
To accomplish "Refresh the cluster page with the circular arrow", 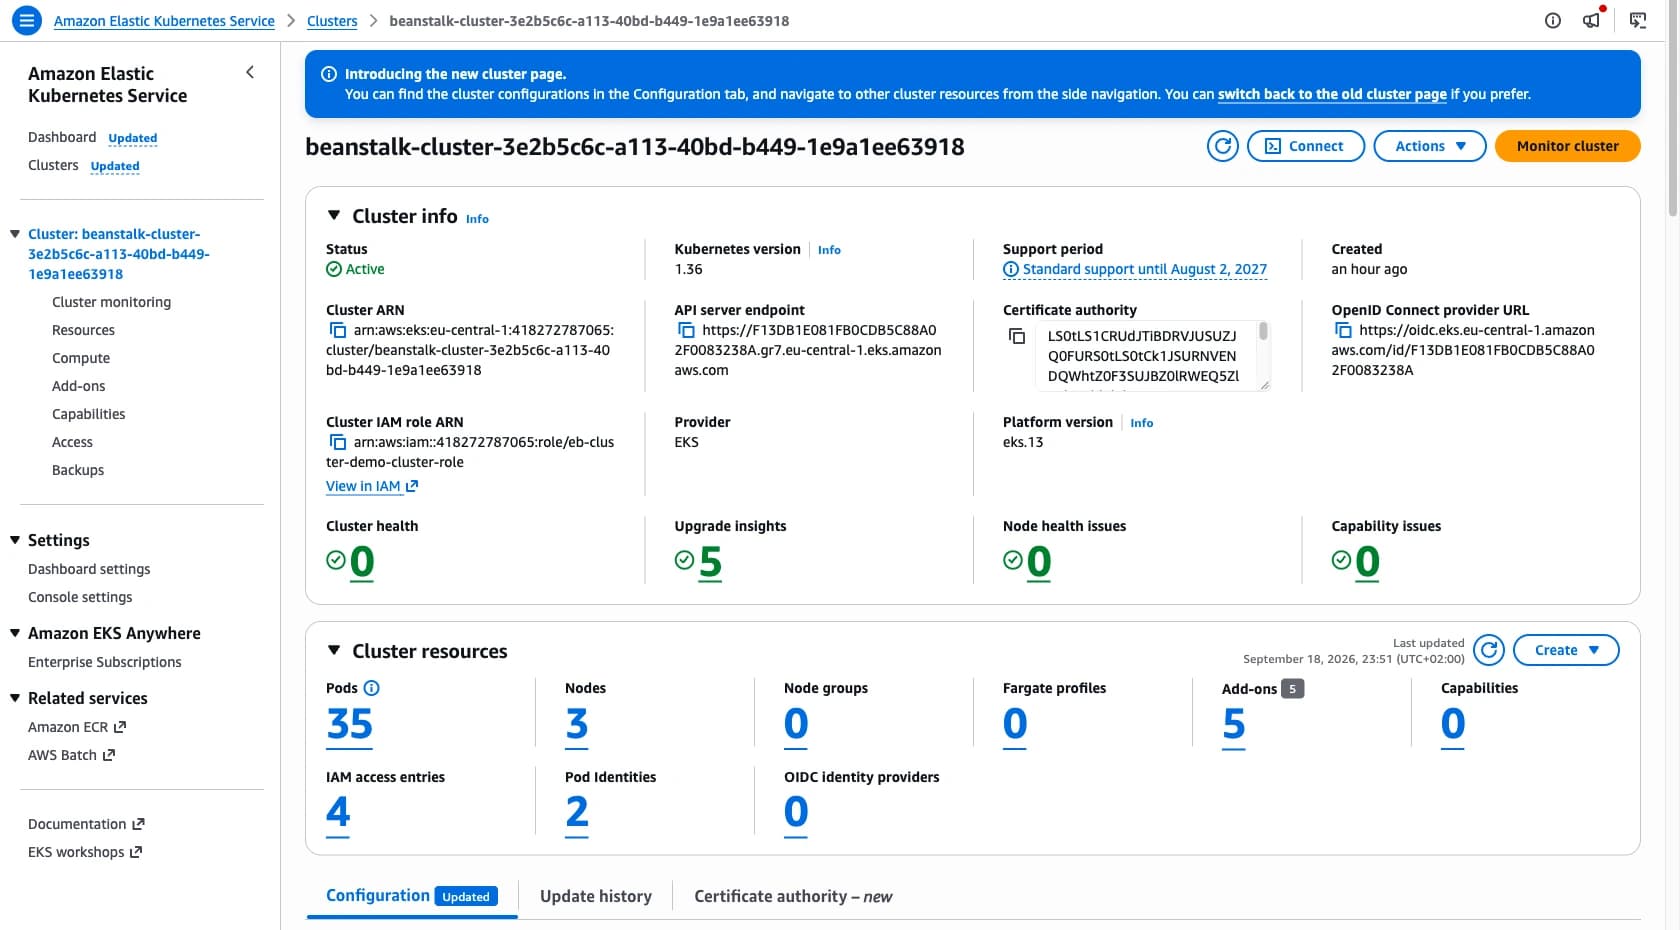I will [1222, 146].
